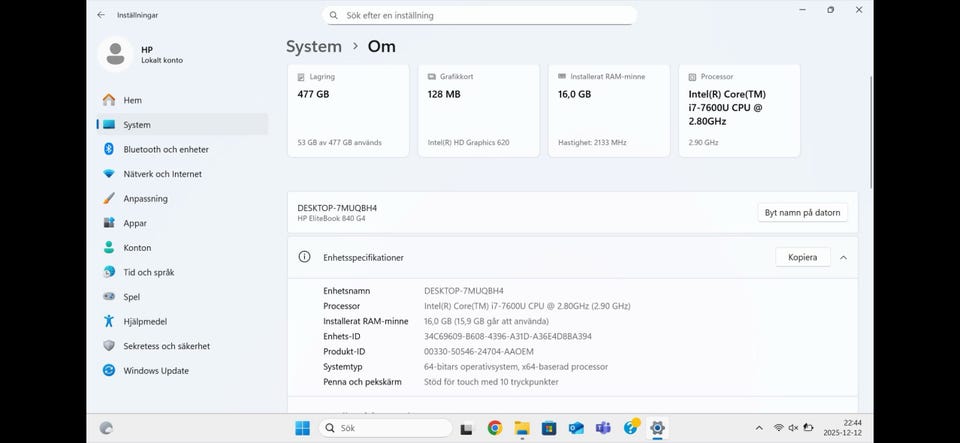Go back with the arrow beside Inställningar

pyautogui.click(x=101, y=15)
